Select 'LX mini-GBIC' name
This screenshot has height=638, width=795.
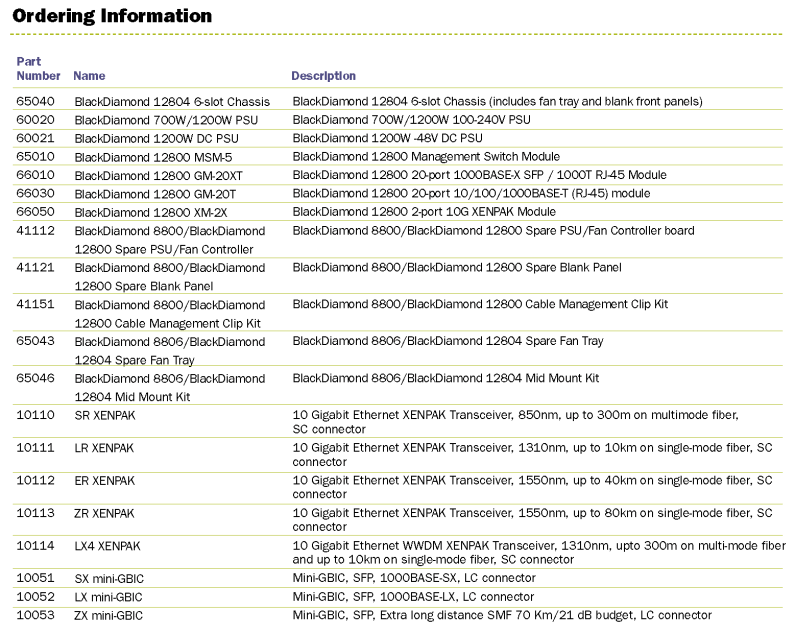[109, 597]
